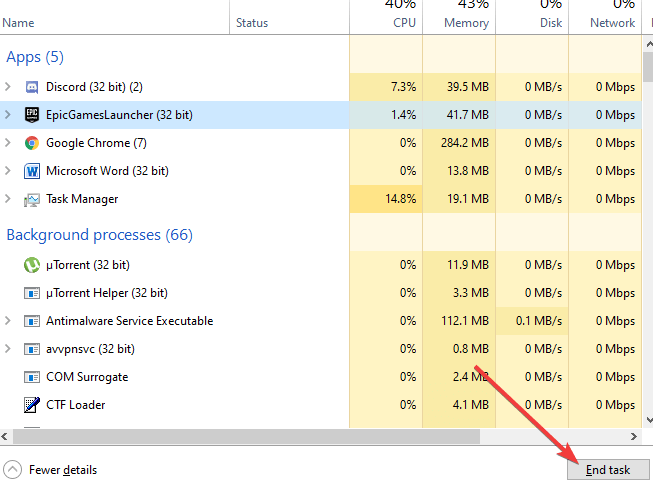Click the Discord app icon
Screen dimensions: 653x491
(31, 87)
